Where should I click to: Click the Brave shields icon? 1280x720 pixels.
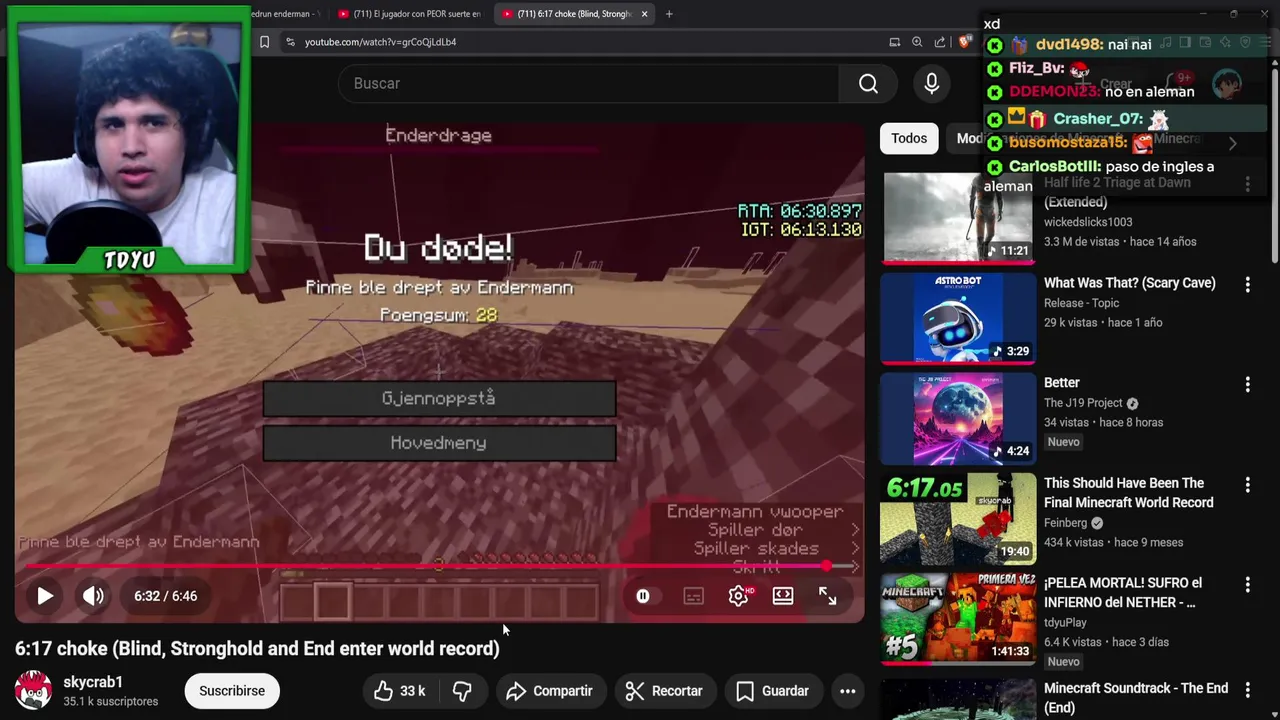[964, 42]
